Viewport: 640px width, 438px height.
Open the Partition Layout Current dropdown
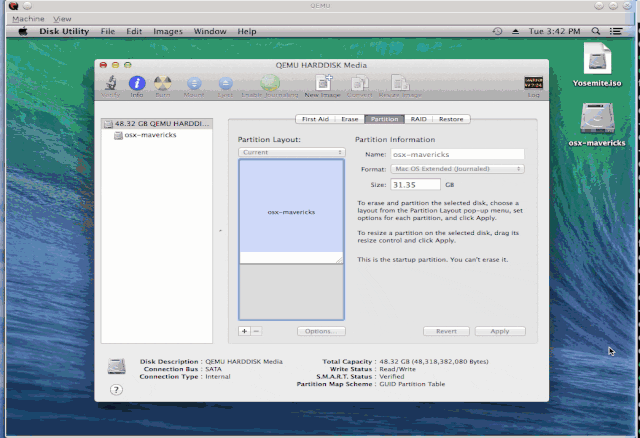291,152
